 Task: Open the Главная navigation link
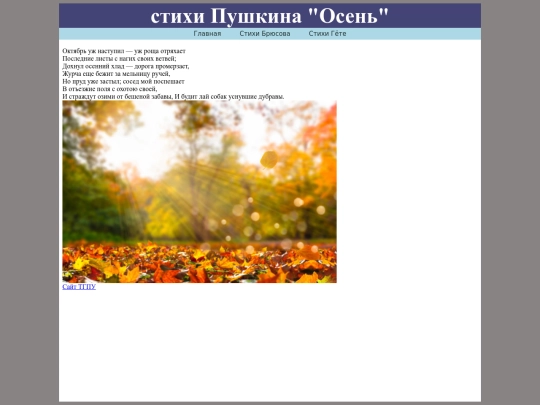(207, 34)
